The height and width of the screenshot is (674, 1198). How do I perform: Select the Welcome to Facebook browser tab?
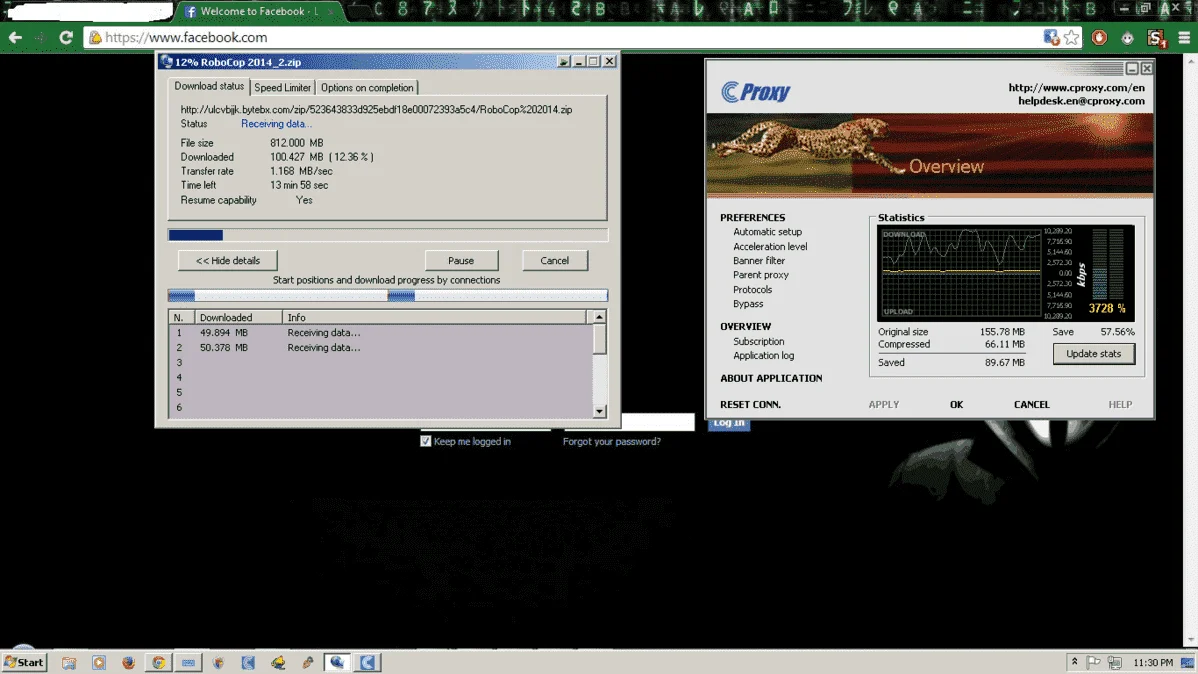click(x=258, y=11)
